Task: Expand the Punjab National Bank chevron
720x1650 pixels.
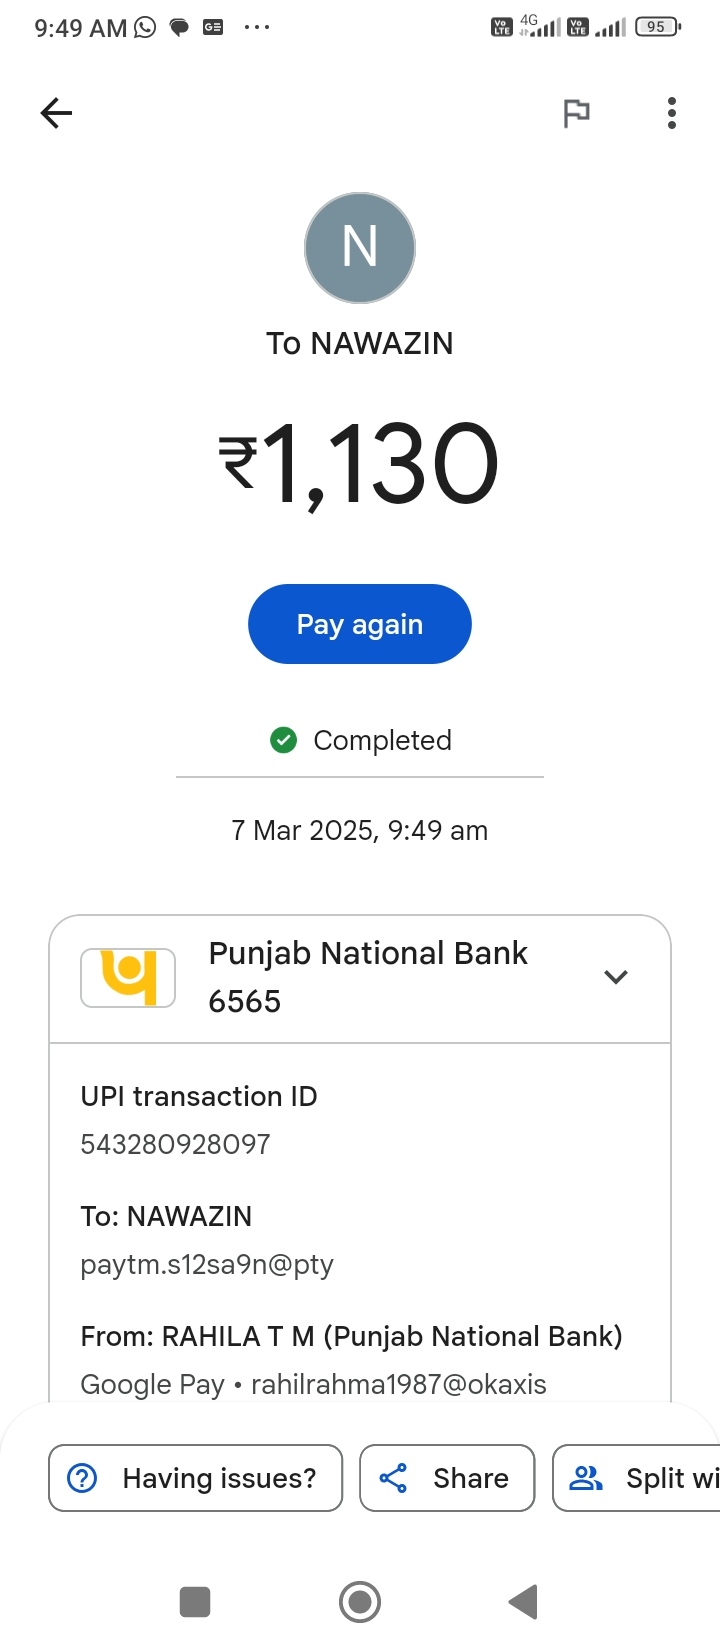Action: pyautogui.click(x=616, y=977)
